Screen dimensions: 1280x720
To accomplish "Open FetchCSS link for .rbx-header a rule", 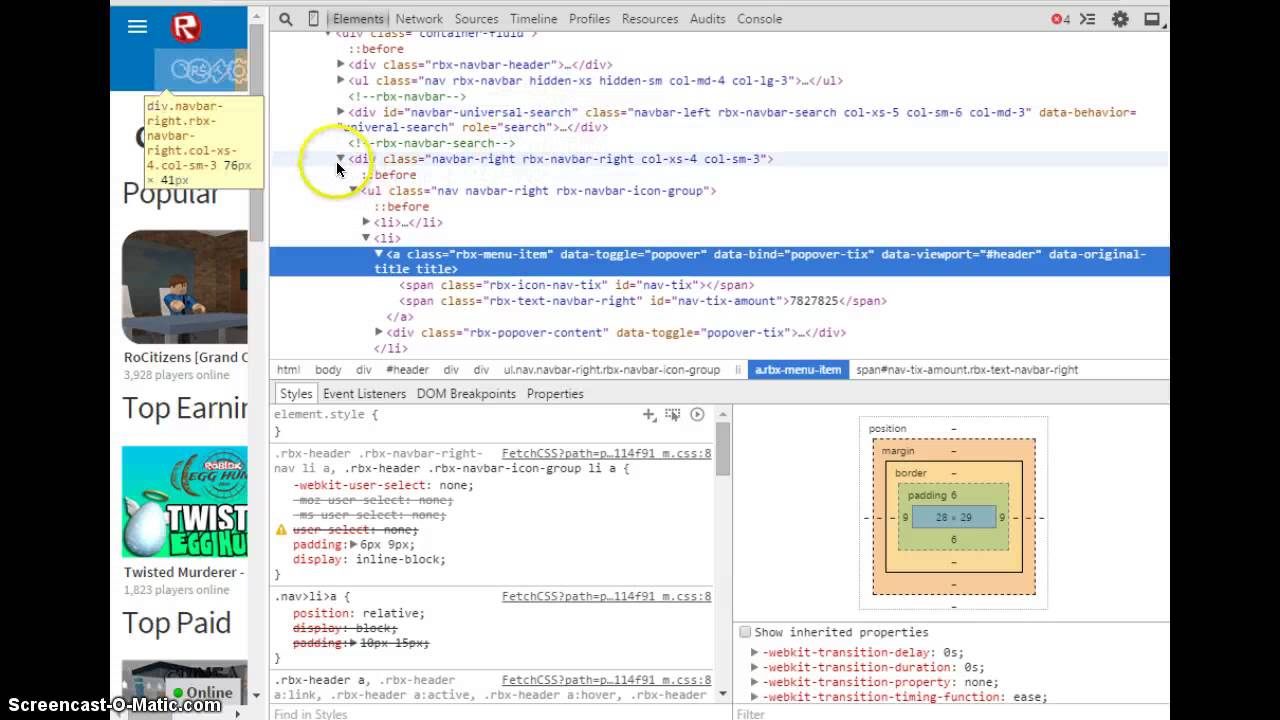I will click(606, 680).
